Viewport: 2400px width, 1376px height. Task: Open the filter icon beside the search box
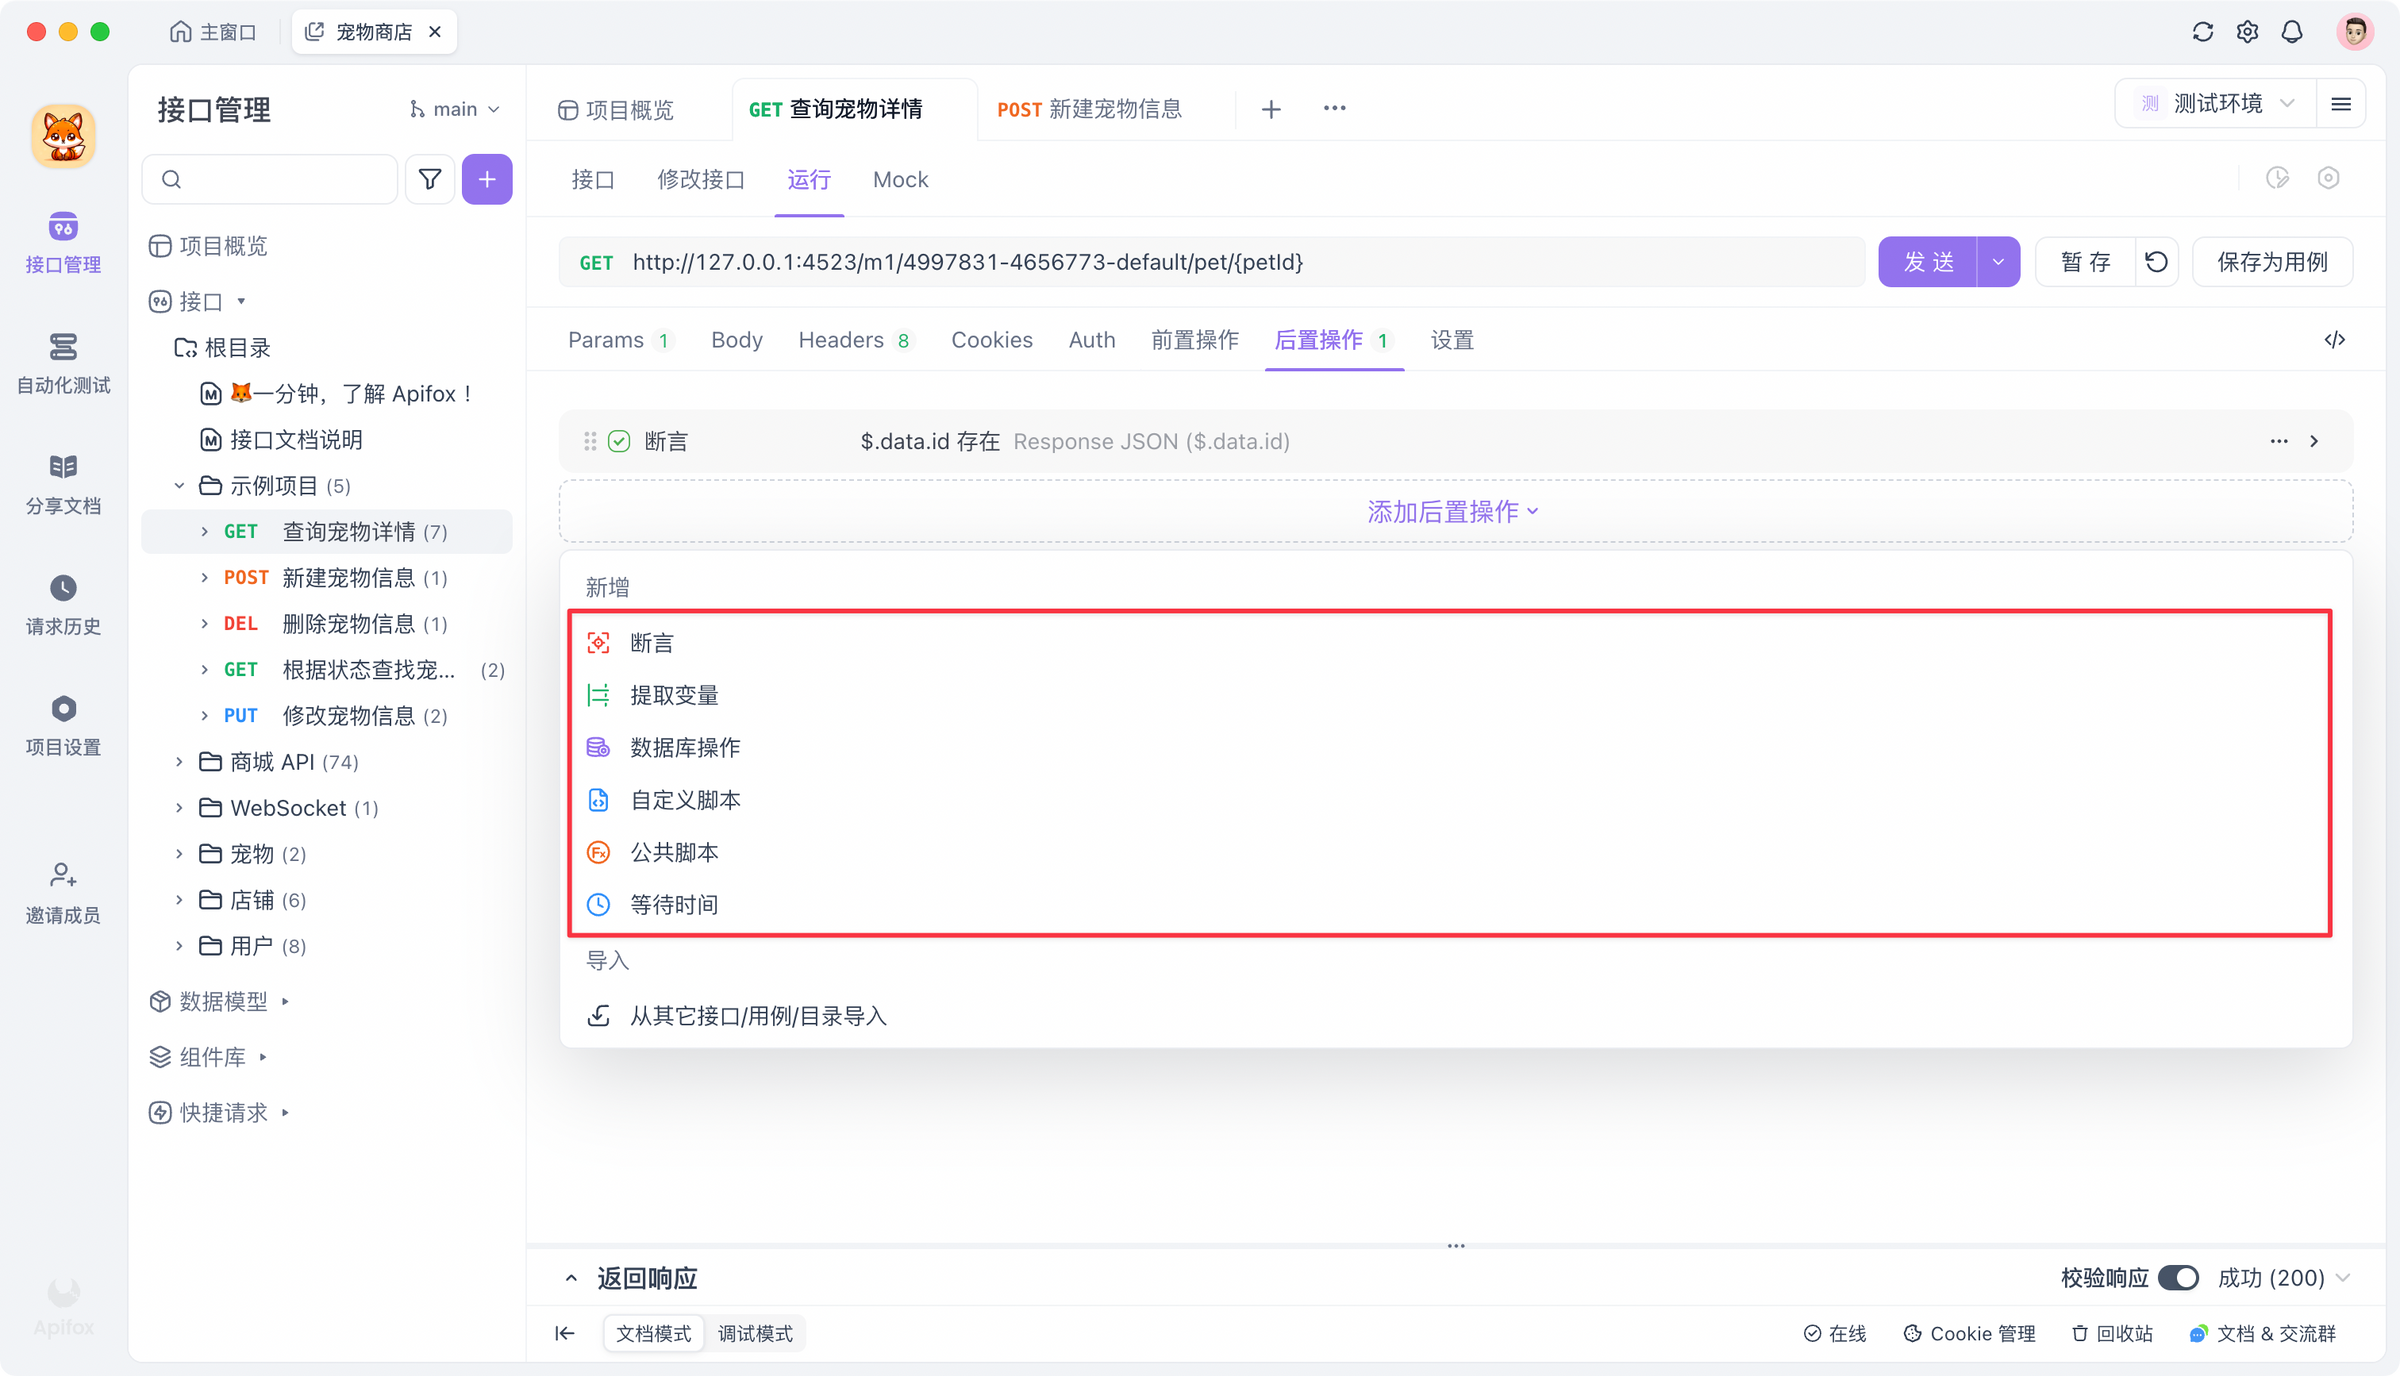coord(429,179)
